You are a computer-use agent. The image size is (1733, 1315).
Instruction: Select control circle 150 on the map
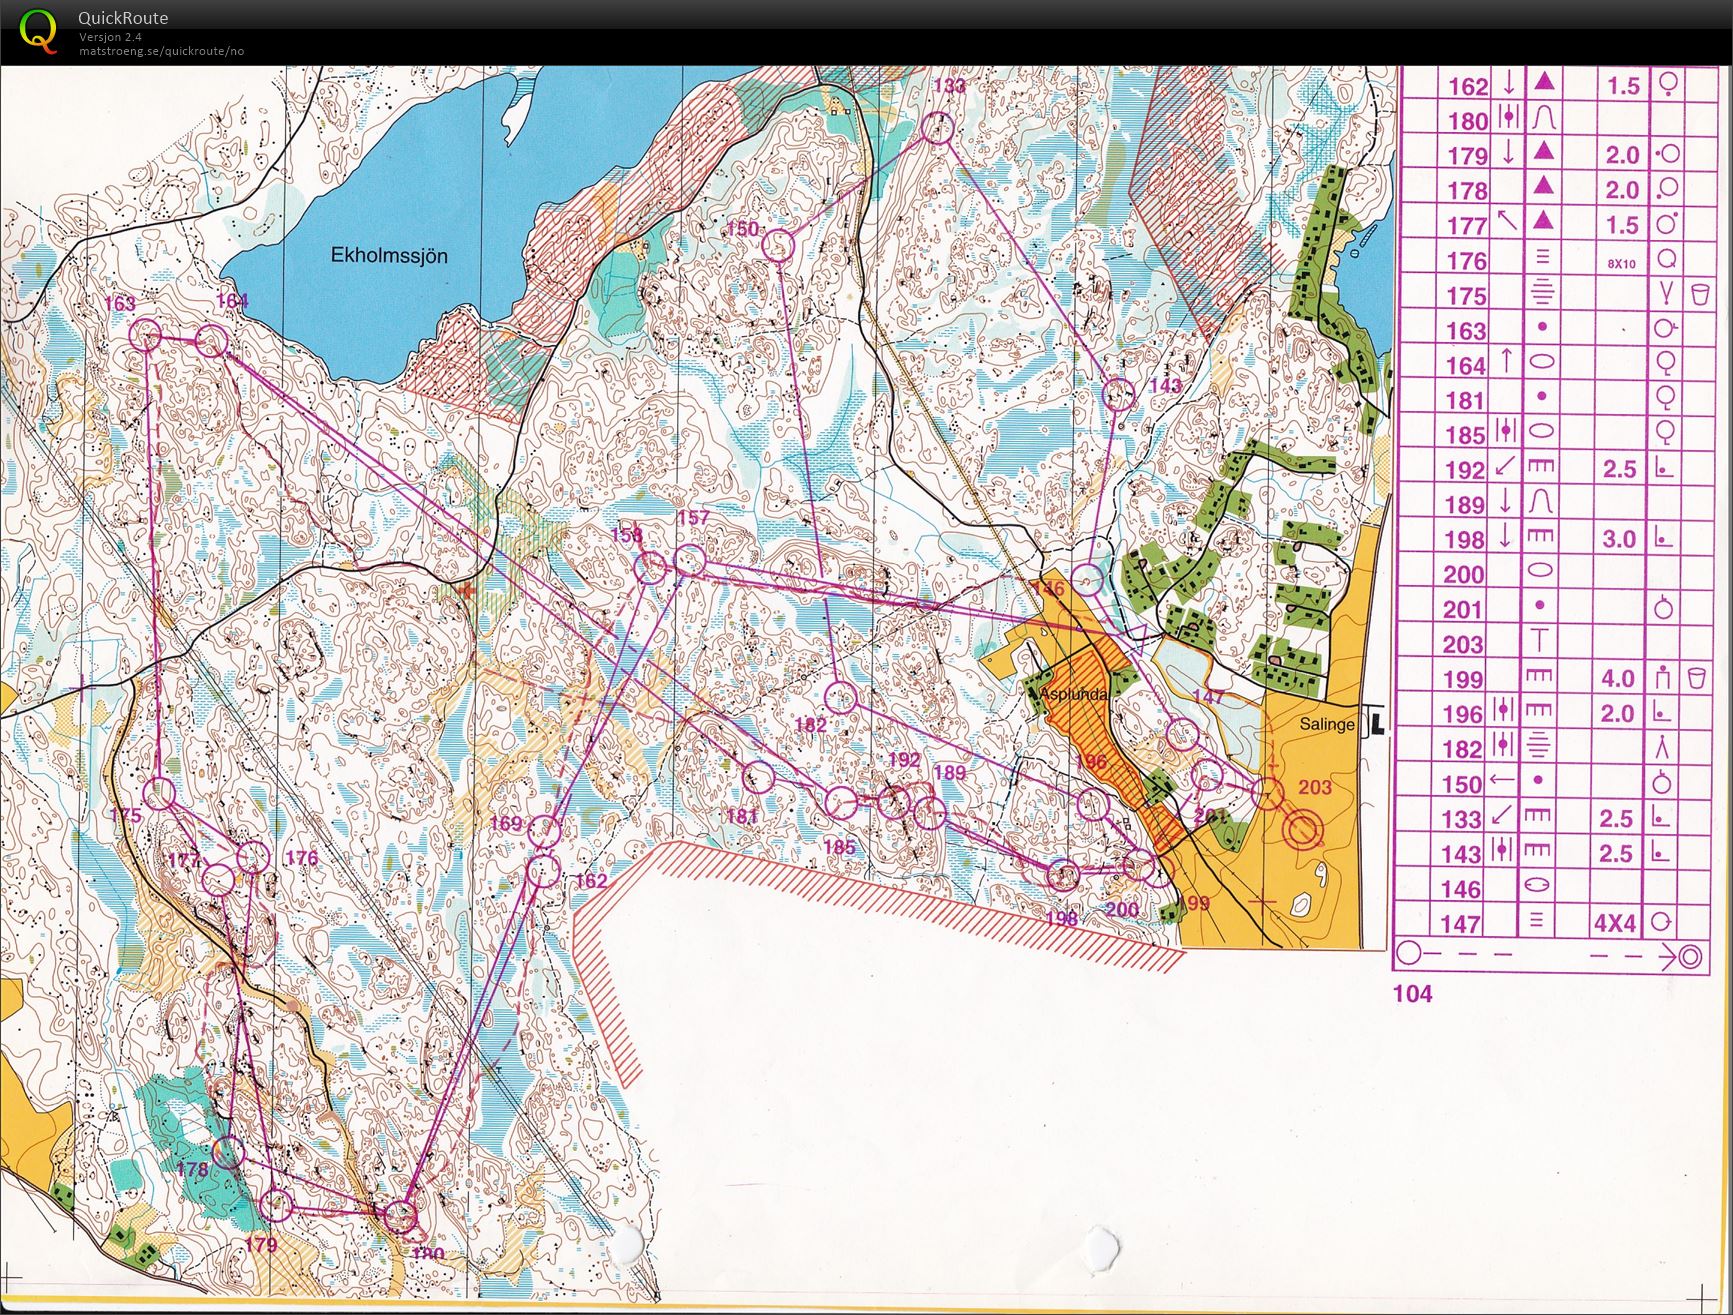(778, 245)
